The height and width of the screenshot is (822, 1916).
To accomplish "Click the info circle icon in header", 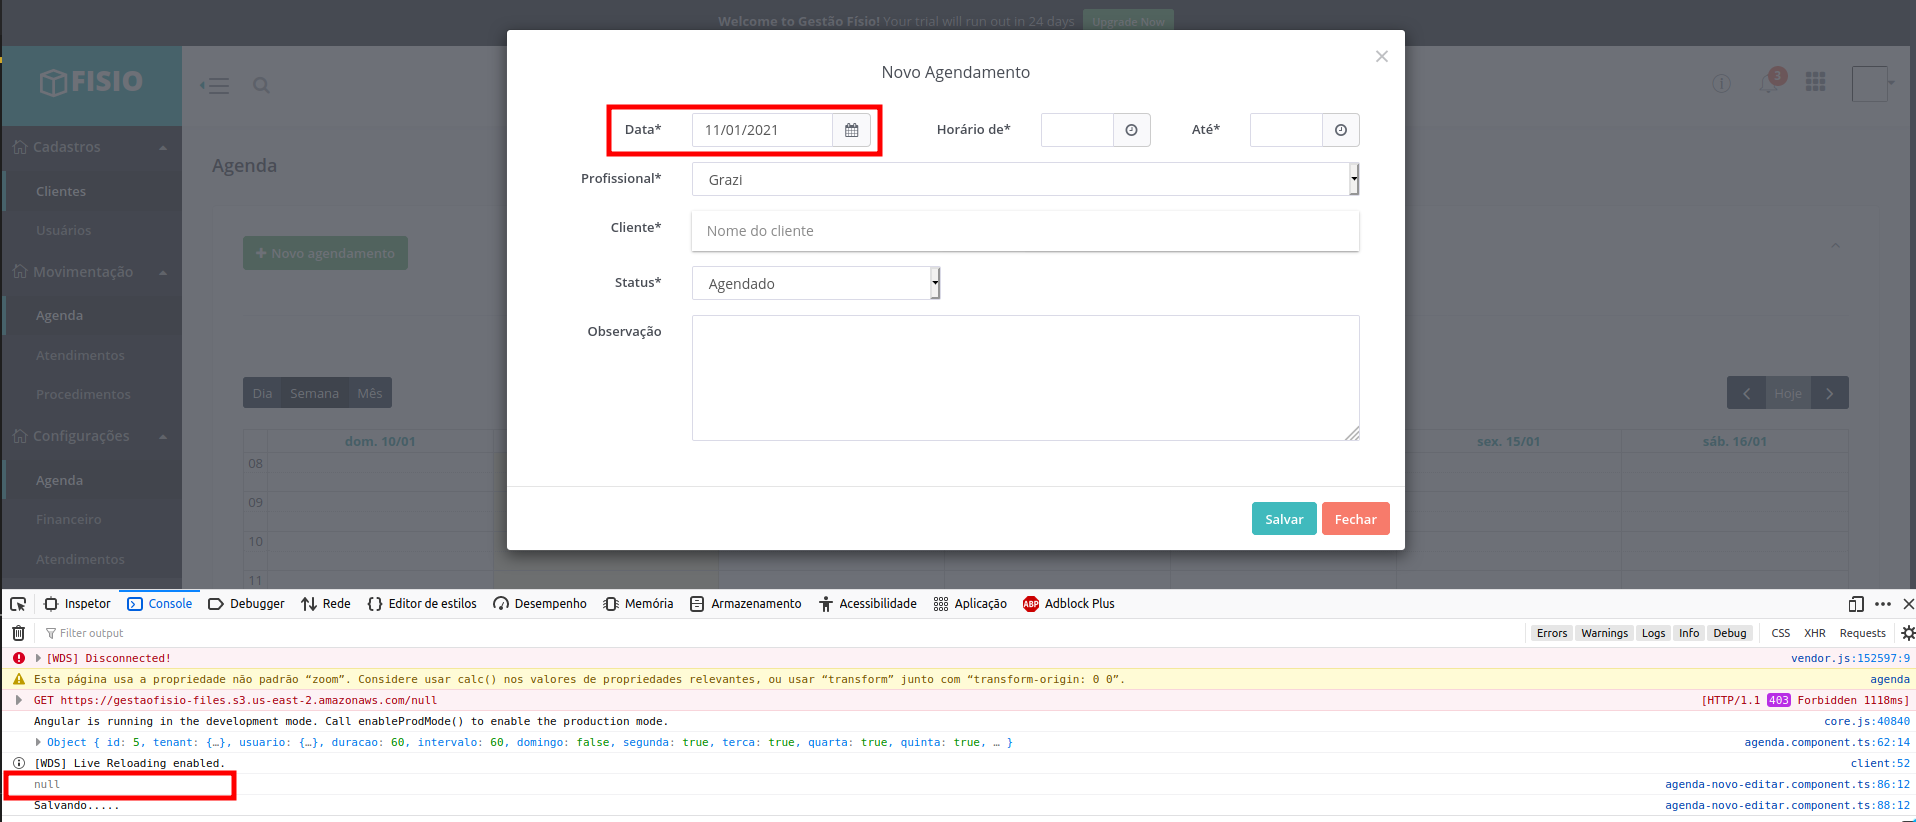I will (1721, 84).
